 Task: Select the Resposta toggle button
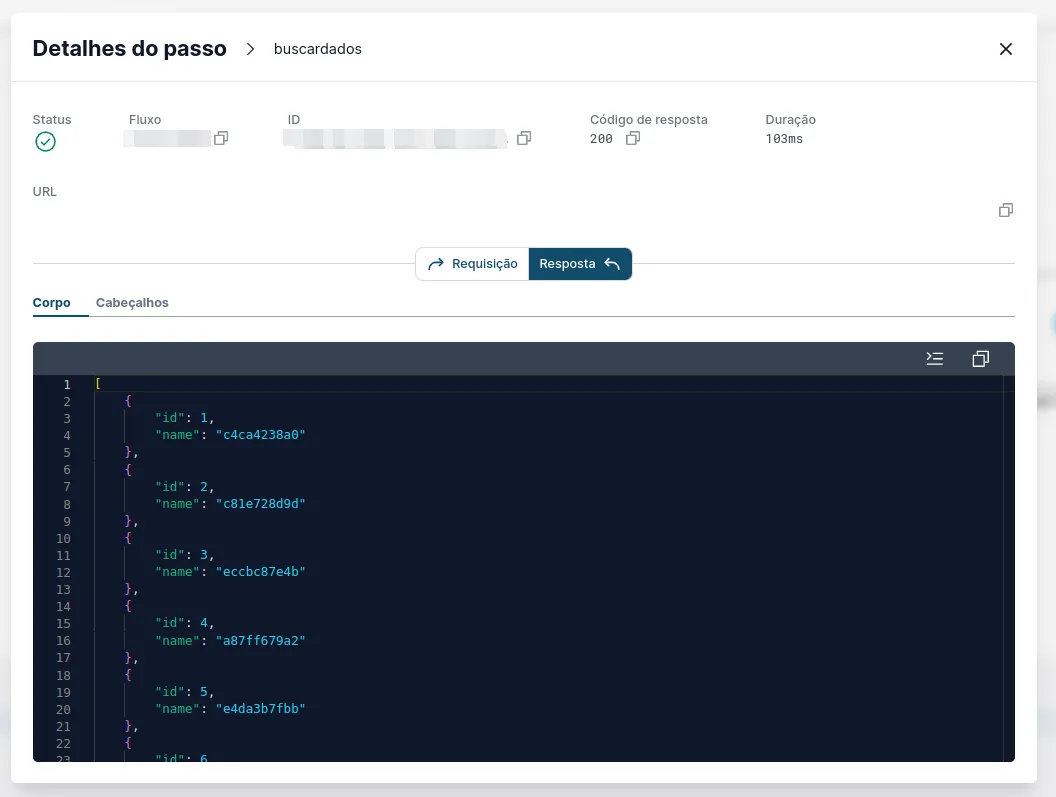coord(580,264)
